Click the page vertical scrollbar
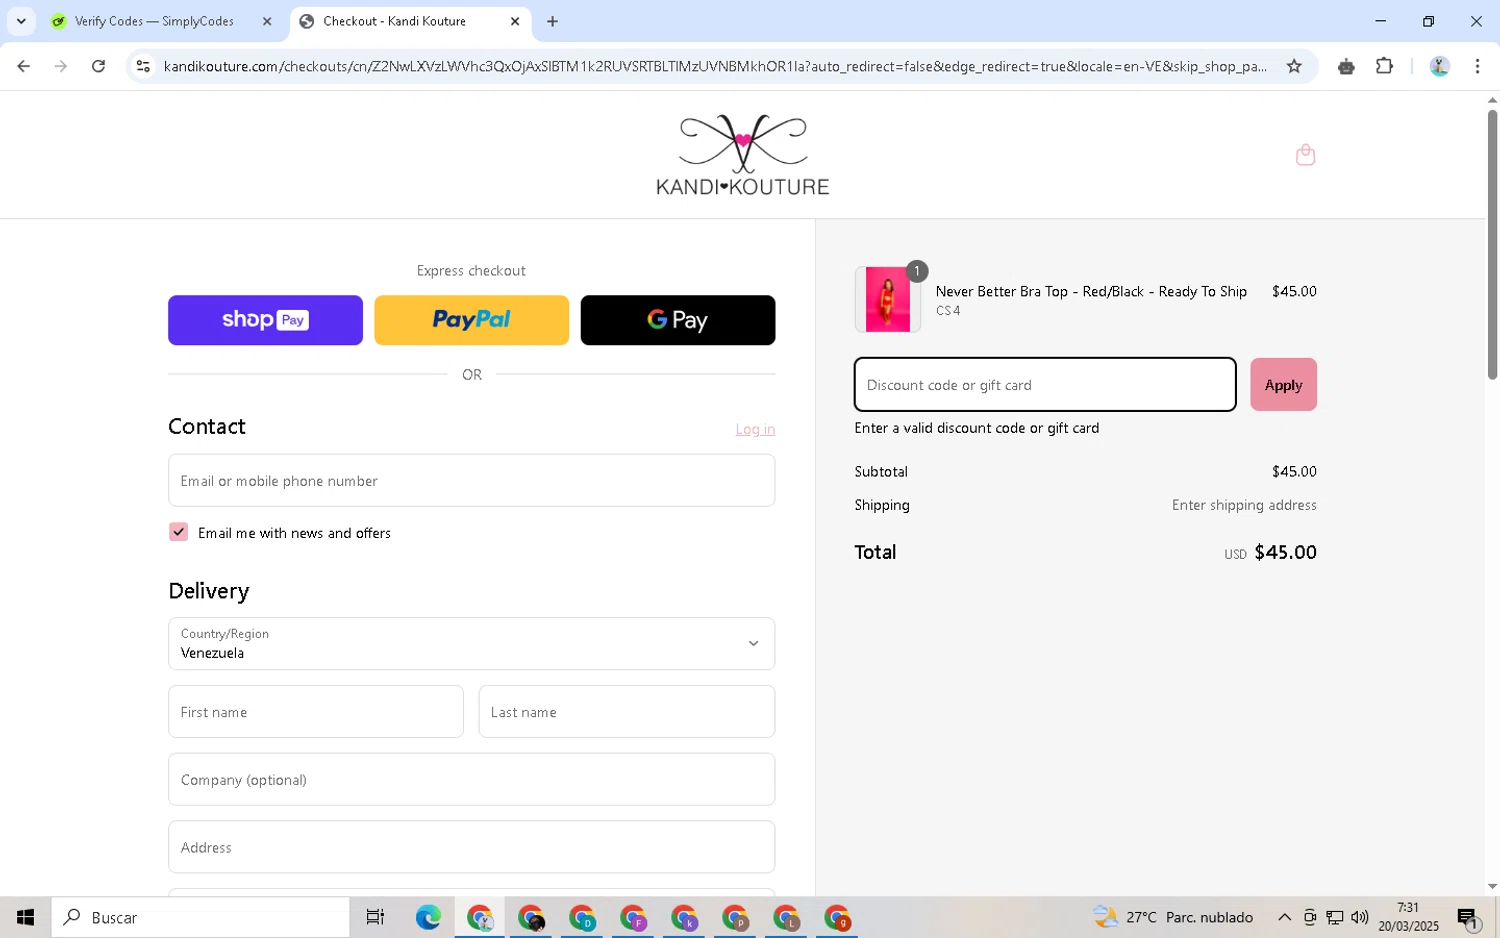Image resolution: width=1500 pixels, height=938 pixels. pyautogui.click(x=1492, y=245)
